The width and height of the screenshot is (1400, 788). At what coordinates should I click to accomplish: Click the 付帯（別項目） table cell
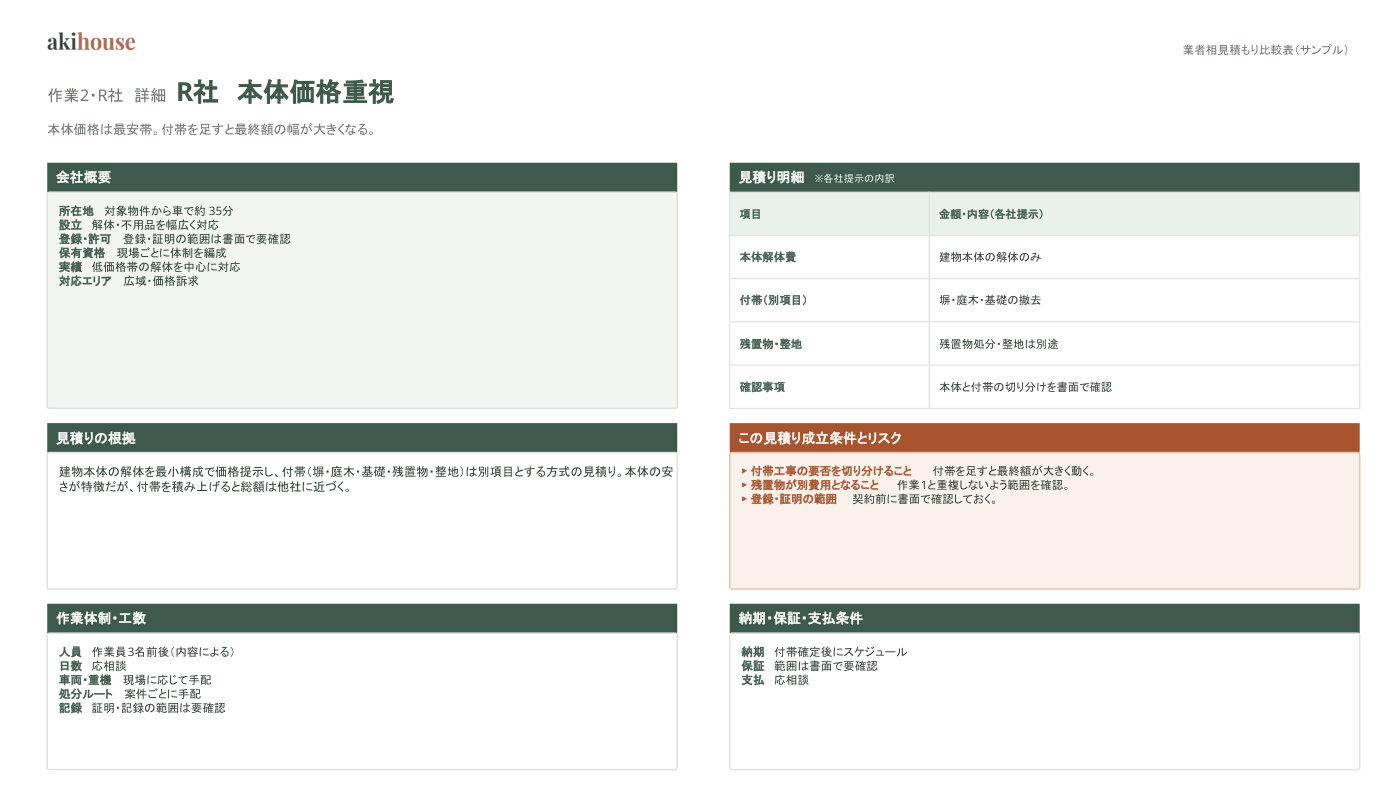click(829, 300)
